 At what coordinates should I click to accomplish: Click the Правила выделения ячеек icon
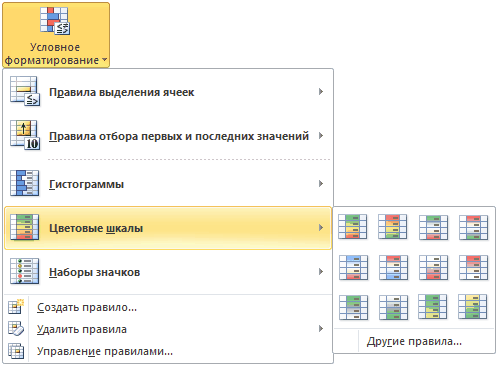[x=25, y=91]
